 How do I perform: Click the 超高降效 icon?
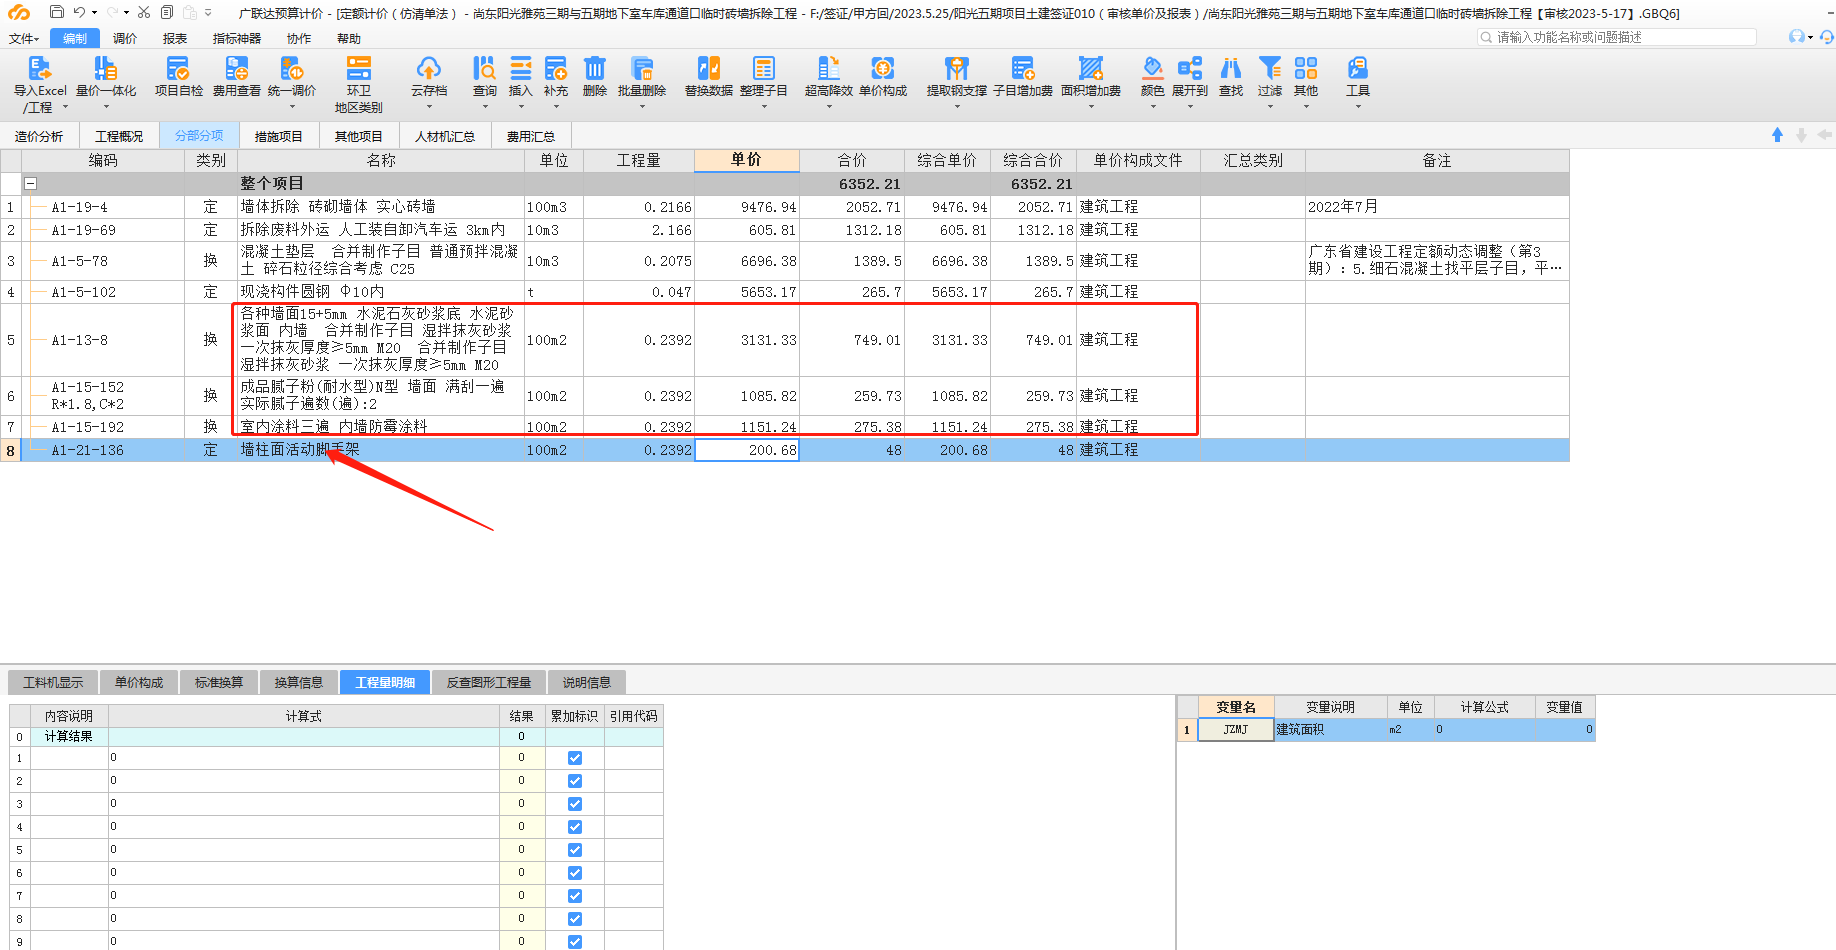[829, 68]
